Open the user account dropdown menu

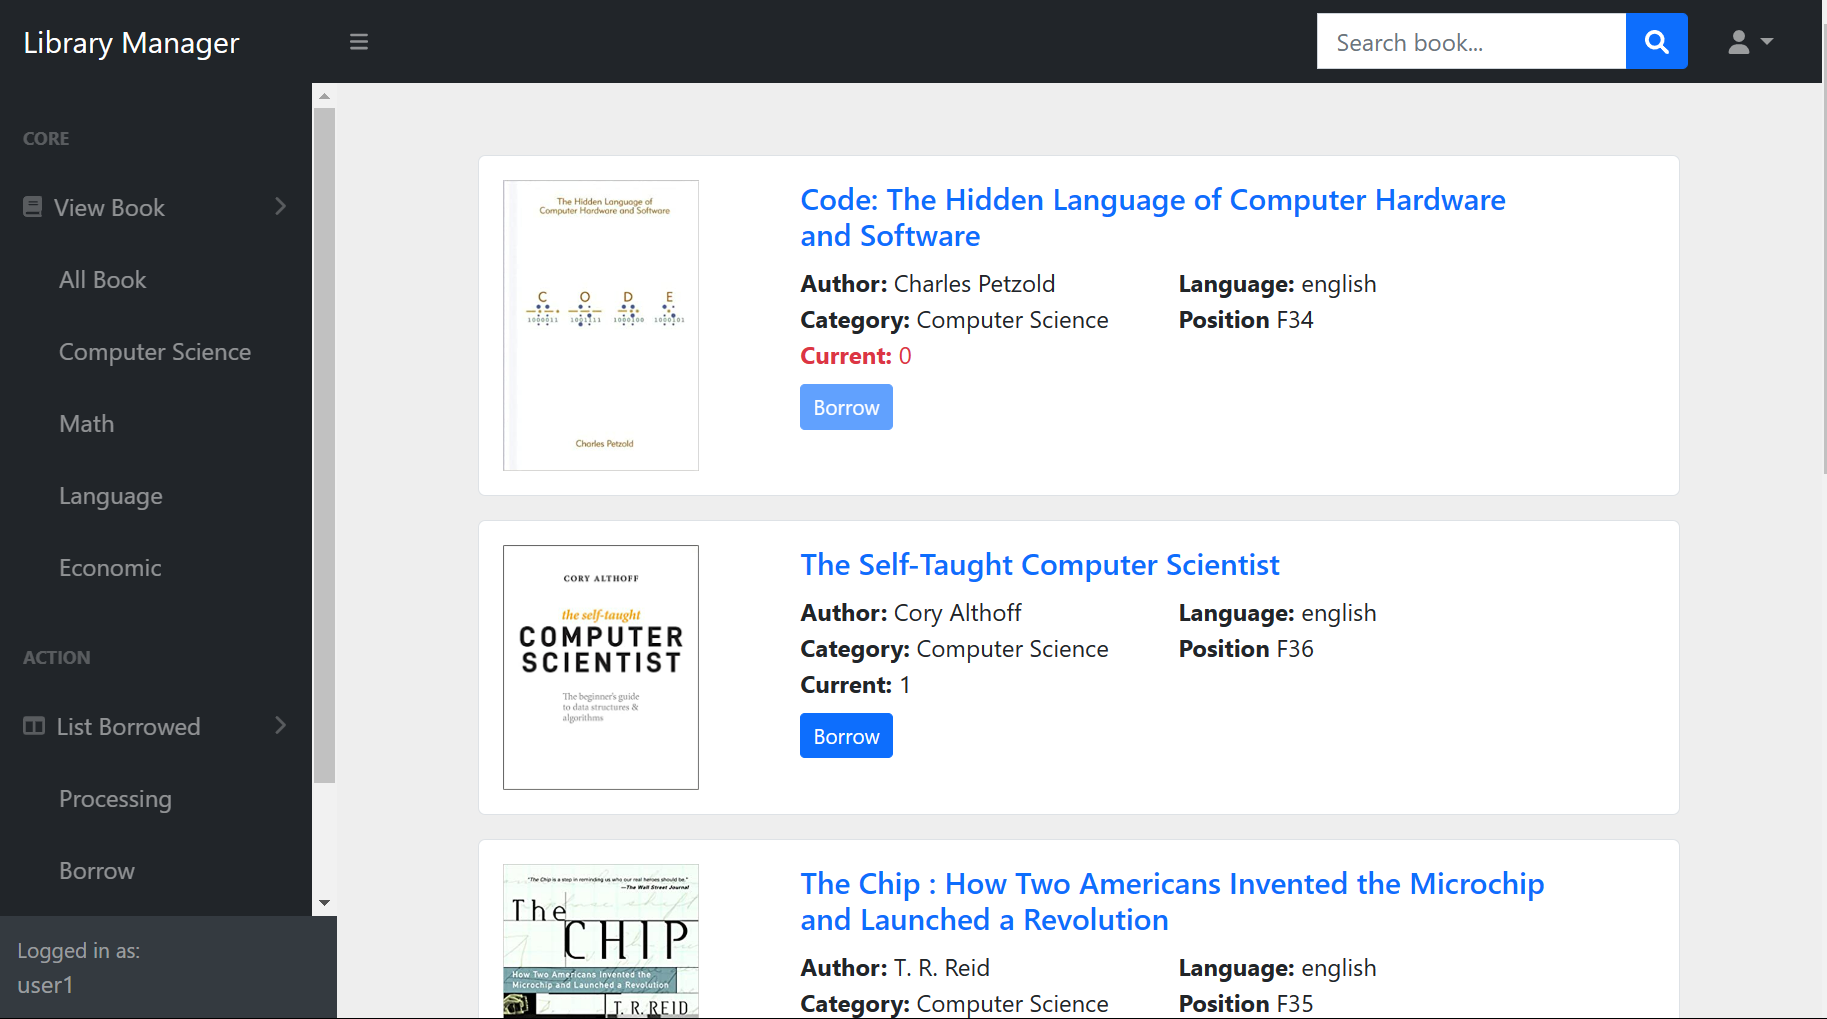coord(1750,42)
